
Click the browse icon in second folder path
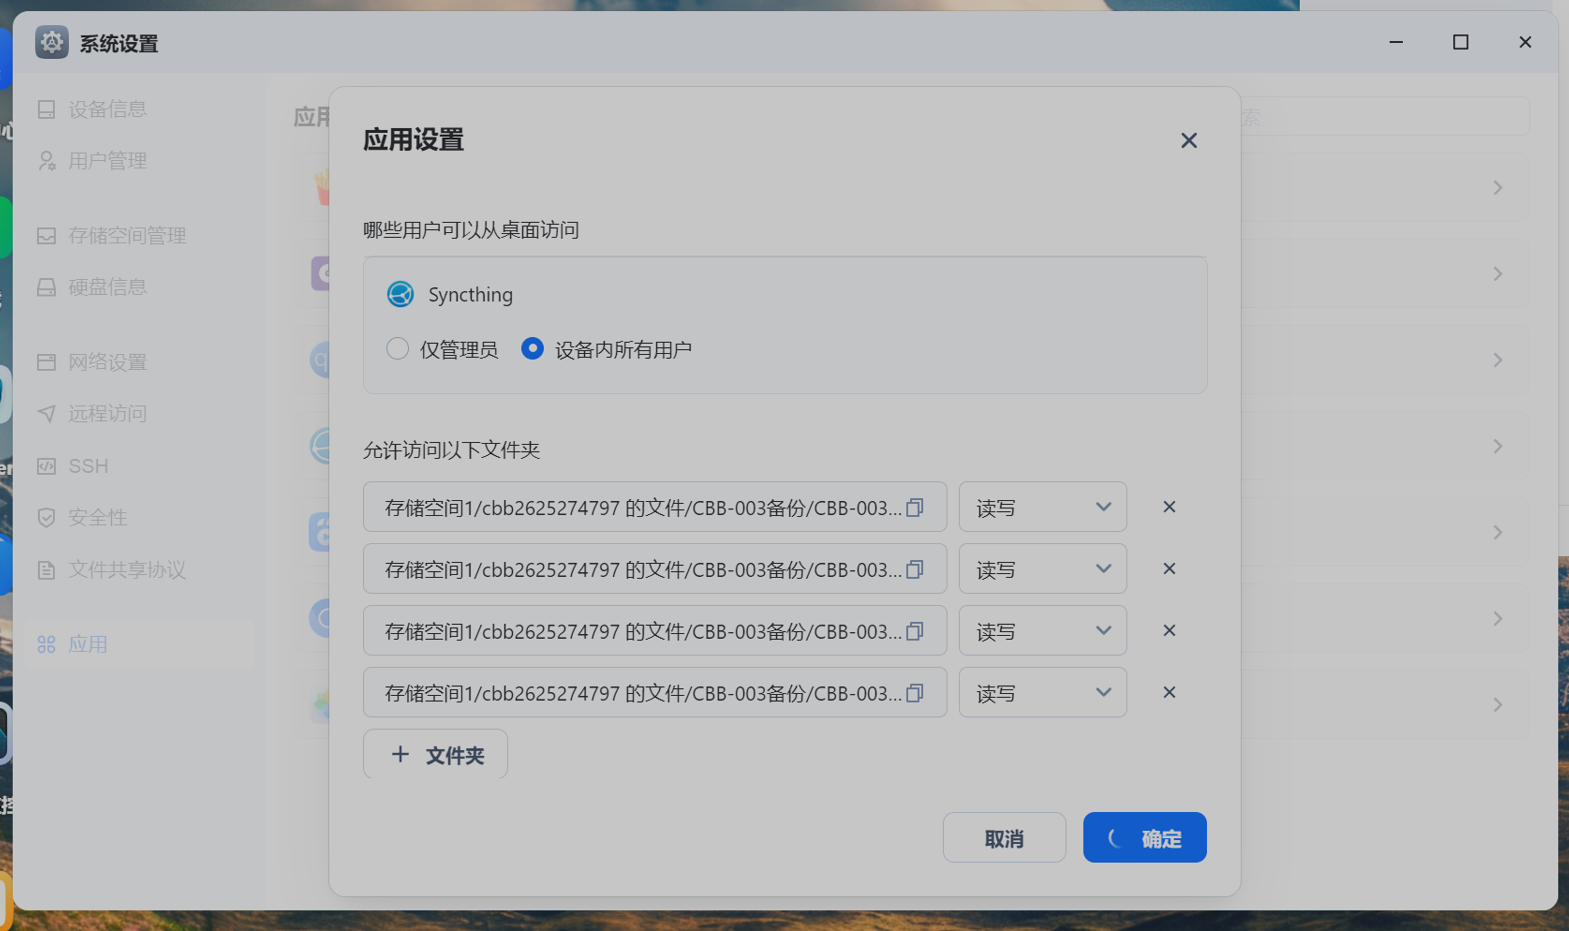coord(915,569)
